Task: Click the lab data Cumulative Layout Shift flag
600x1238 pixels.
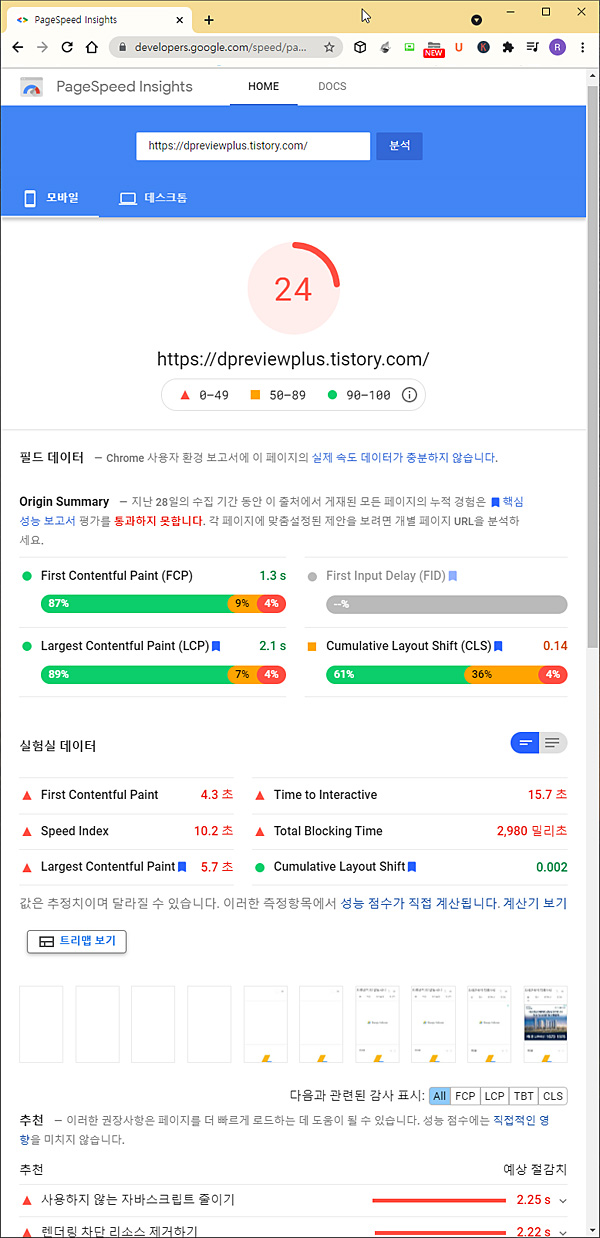Action: 412,866
